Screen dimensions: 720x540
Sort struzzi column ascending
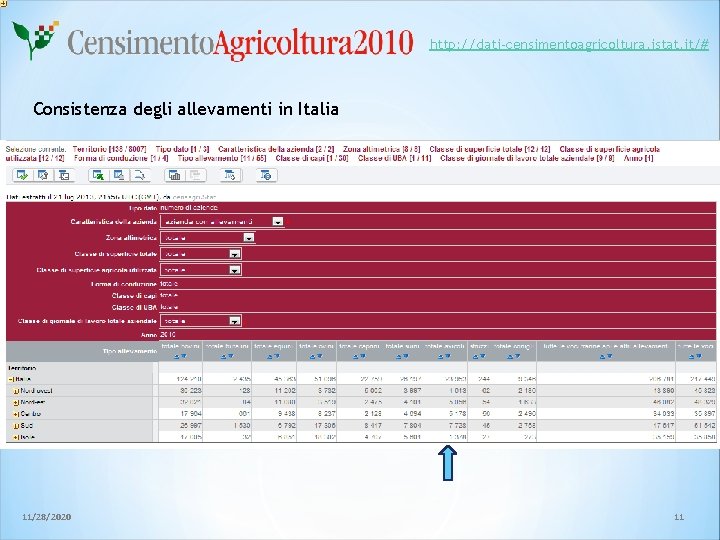pos(476,356)
